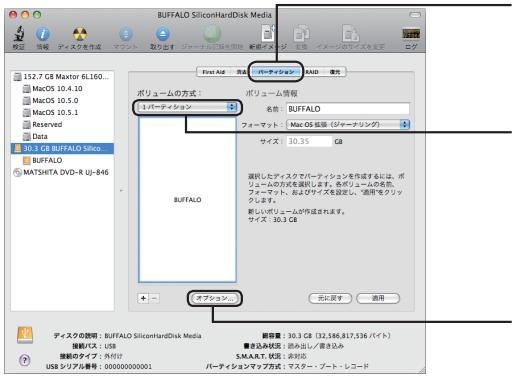Switch to the Erase (消去) tab
Viewport: 512px width, 376px height.
tap(241, 72)
